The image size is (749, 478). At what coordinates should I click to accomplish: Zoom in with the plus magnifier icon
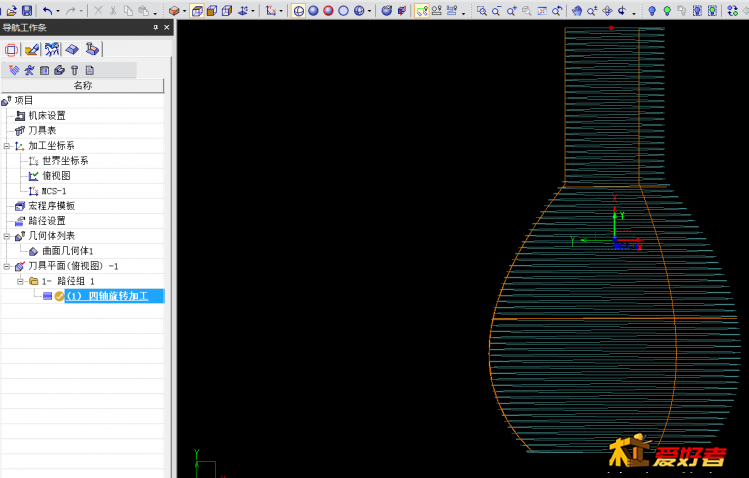[512, 11]
